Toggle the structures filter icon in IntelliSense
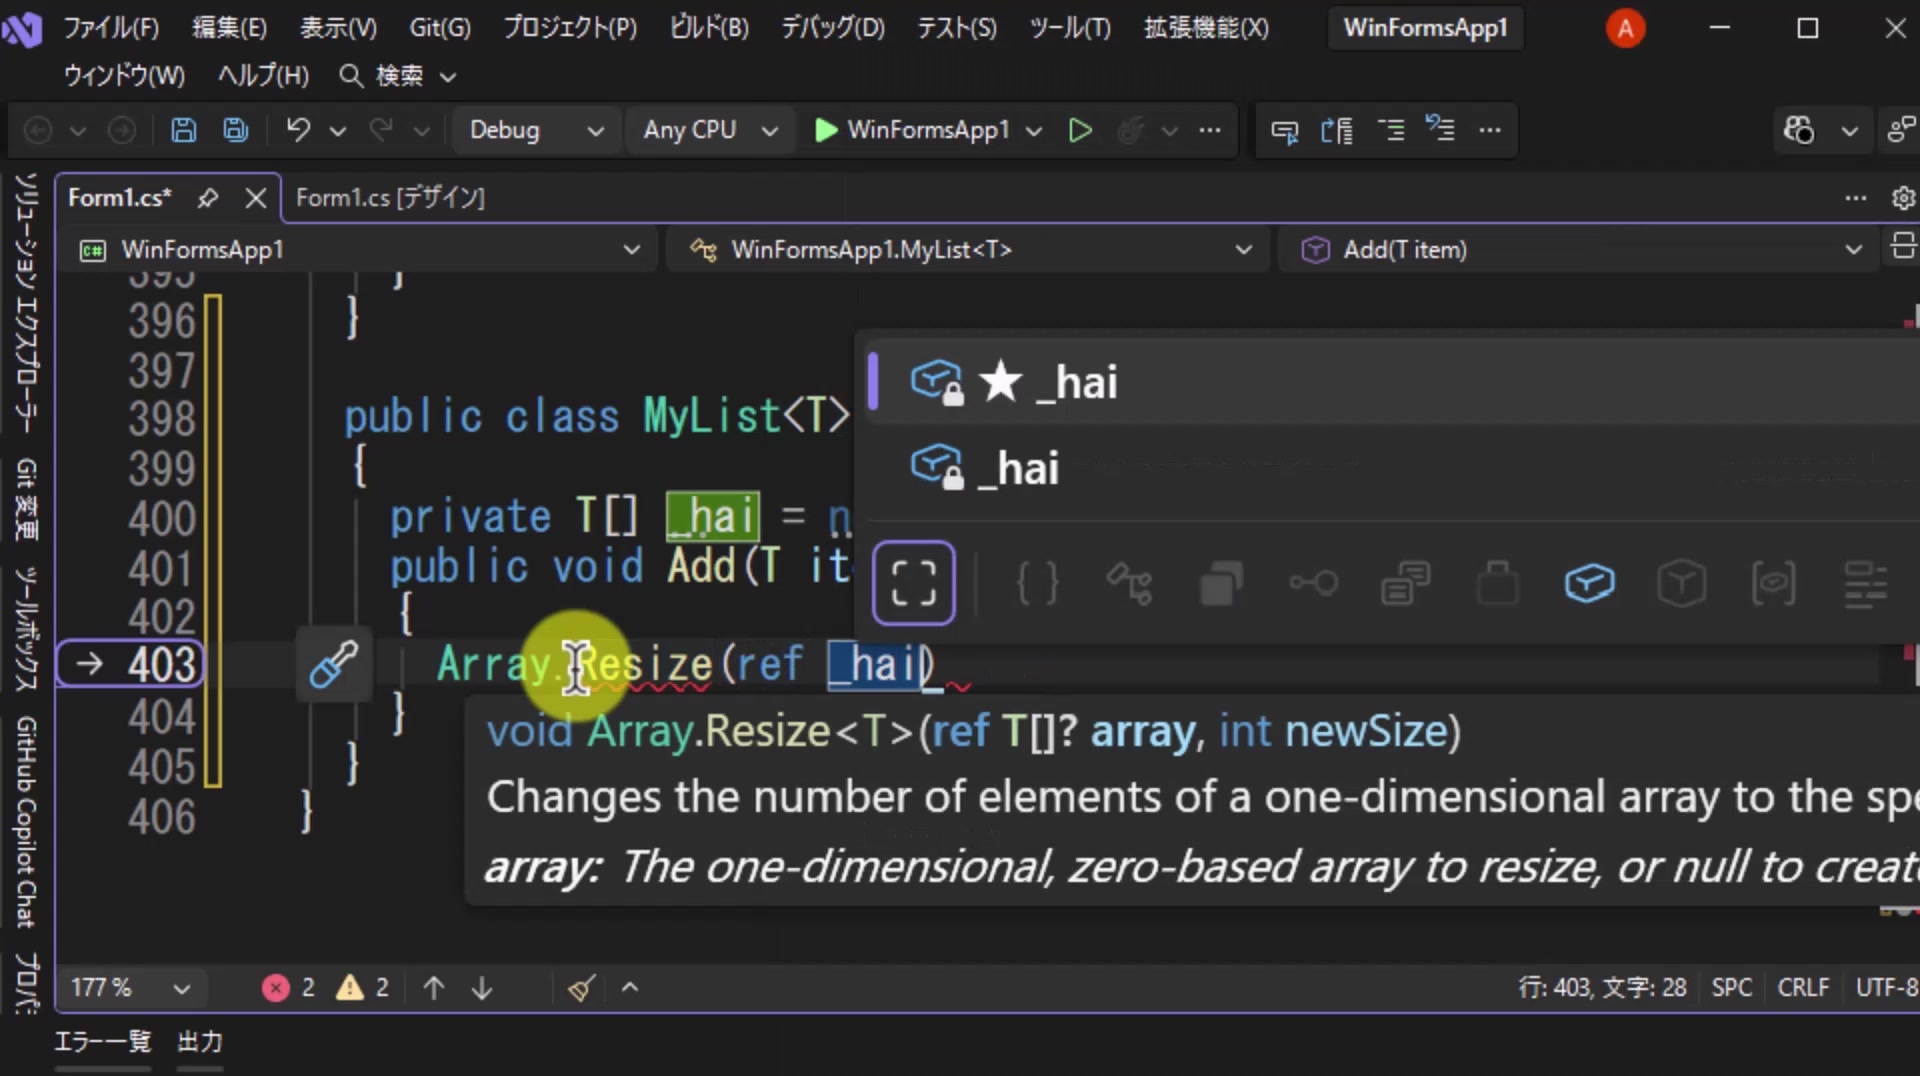Image resolution: width=1920 pixels, height=1076 pixels. [1221, 583]
